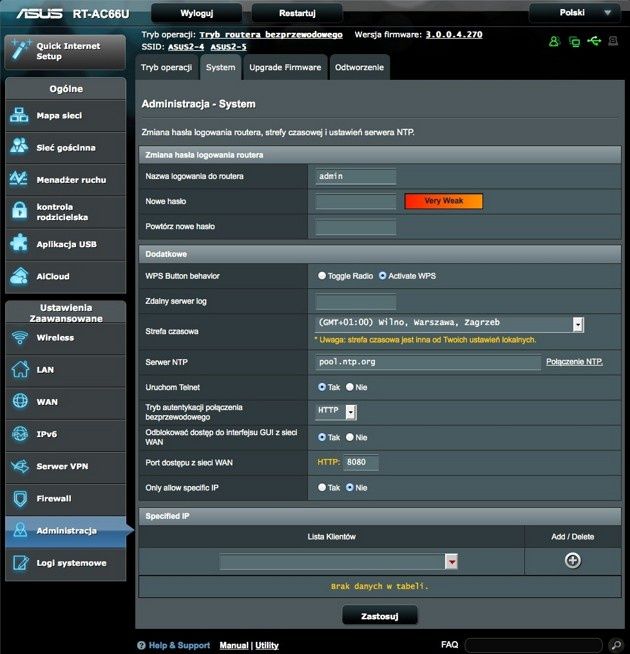Click the Serwer VPN icon

coord(20,465)
